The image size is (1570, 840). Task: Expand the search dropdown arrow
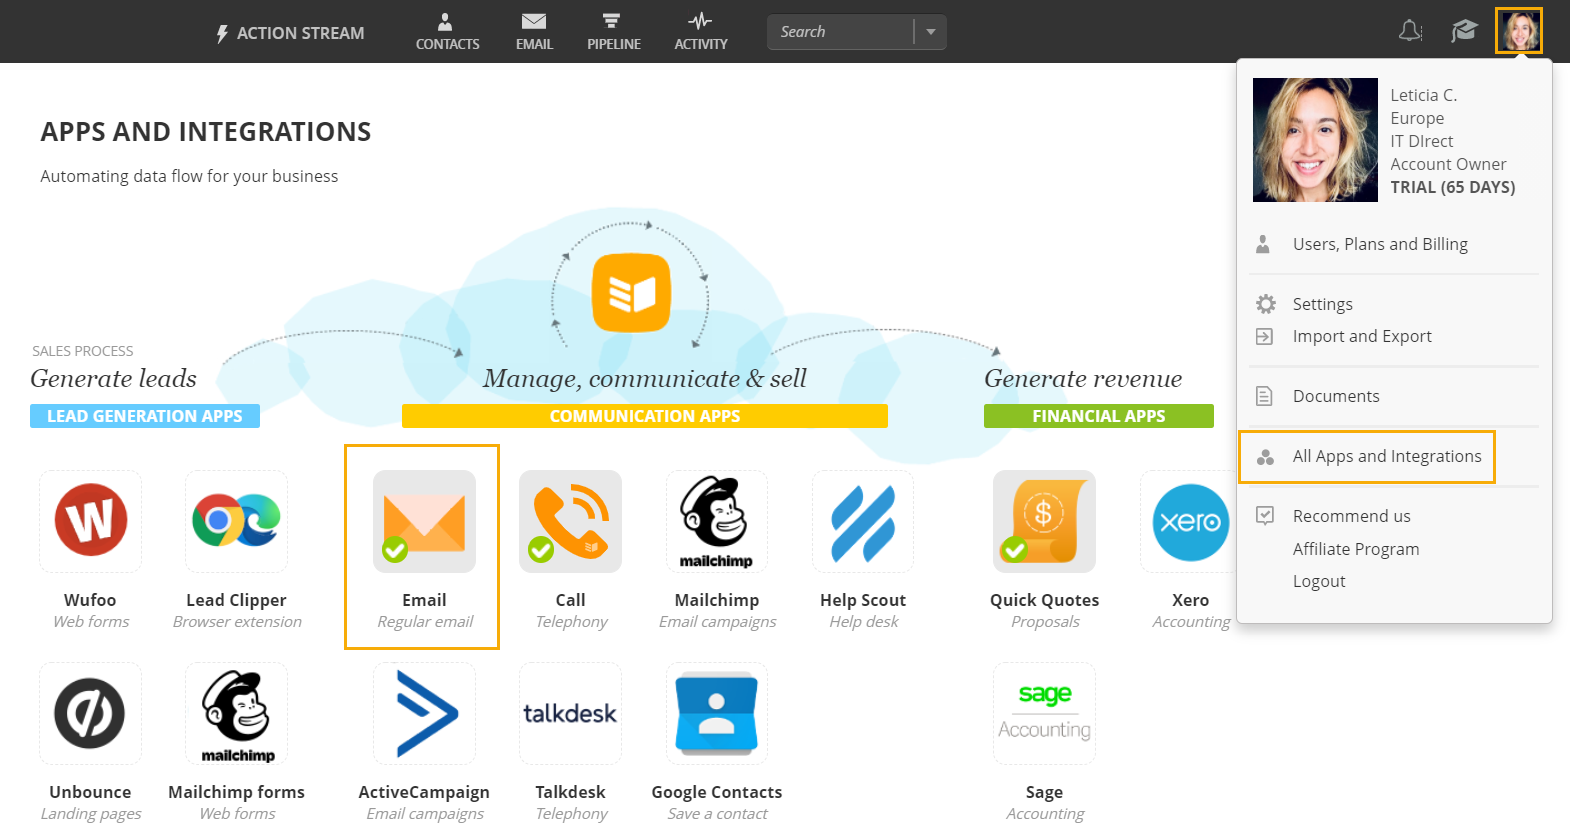click(931, 32)
